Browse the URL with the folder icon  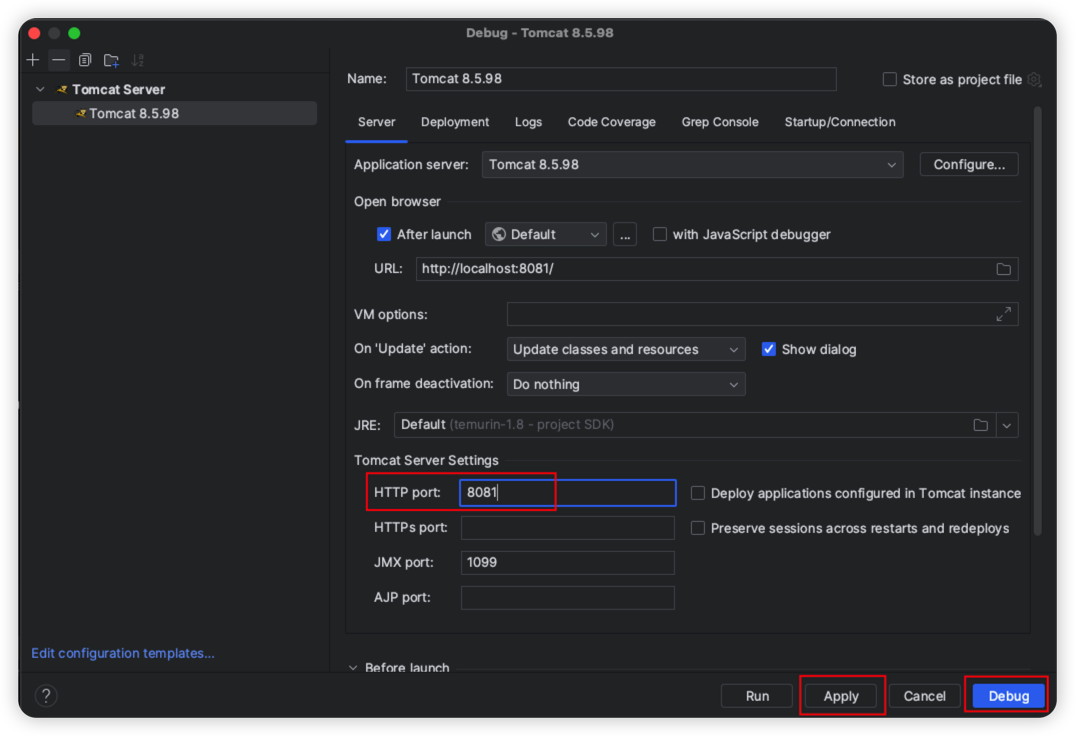click(1003, 269)
